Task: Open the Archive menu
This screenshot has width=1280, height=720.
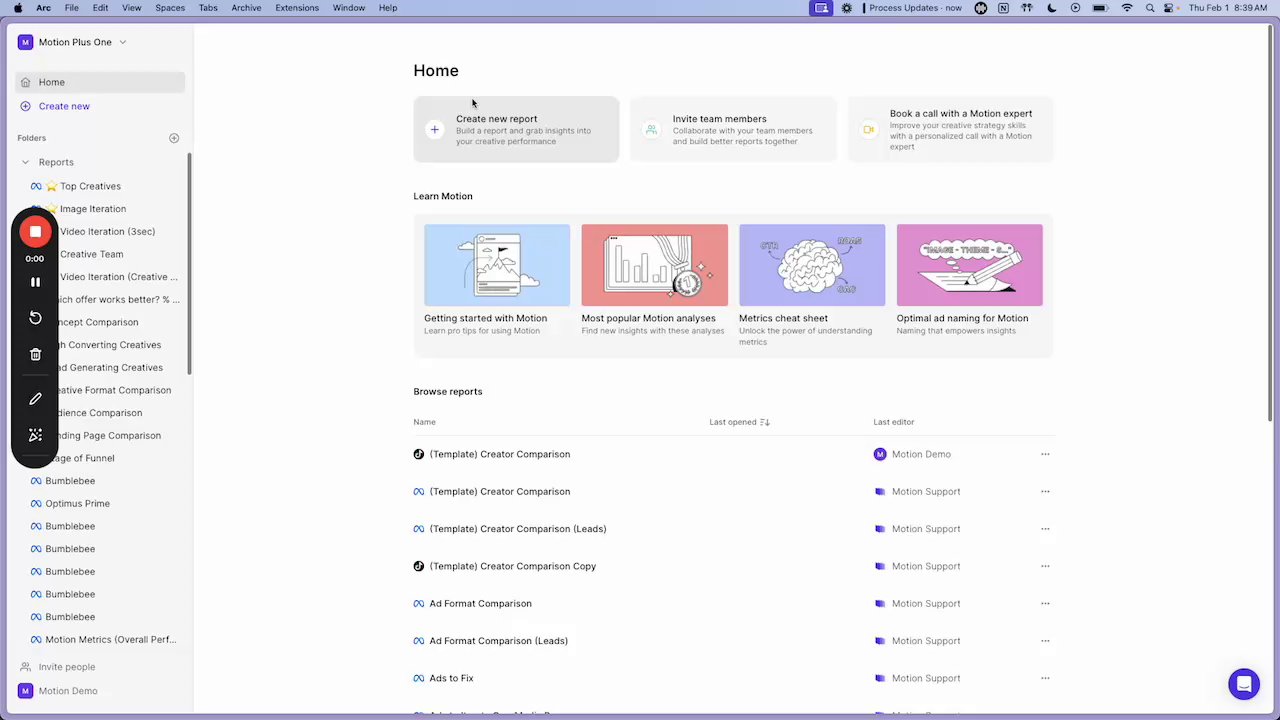Action: coord(246,8)
